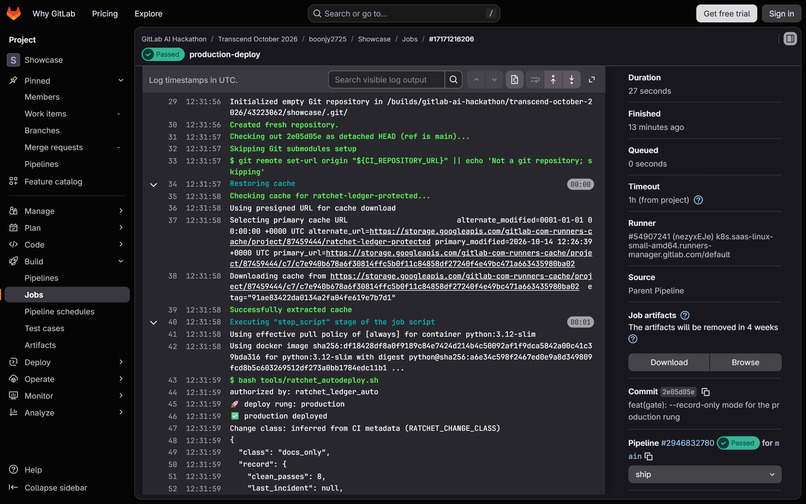Click the Sign in button
The image size is (806, 504).
click(781, 13)
